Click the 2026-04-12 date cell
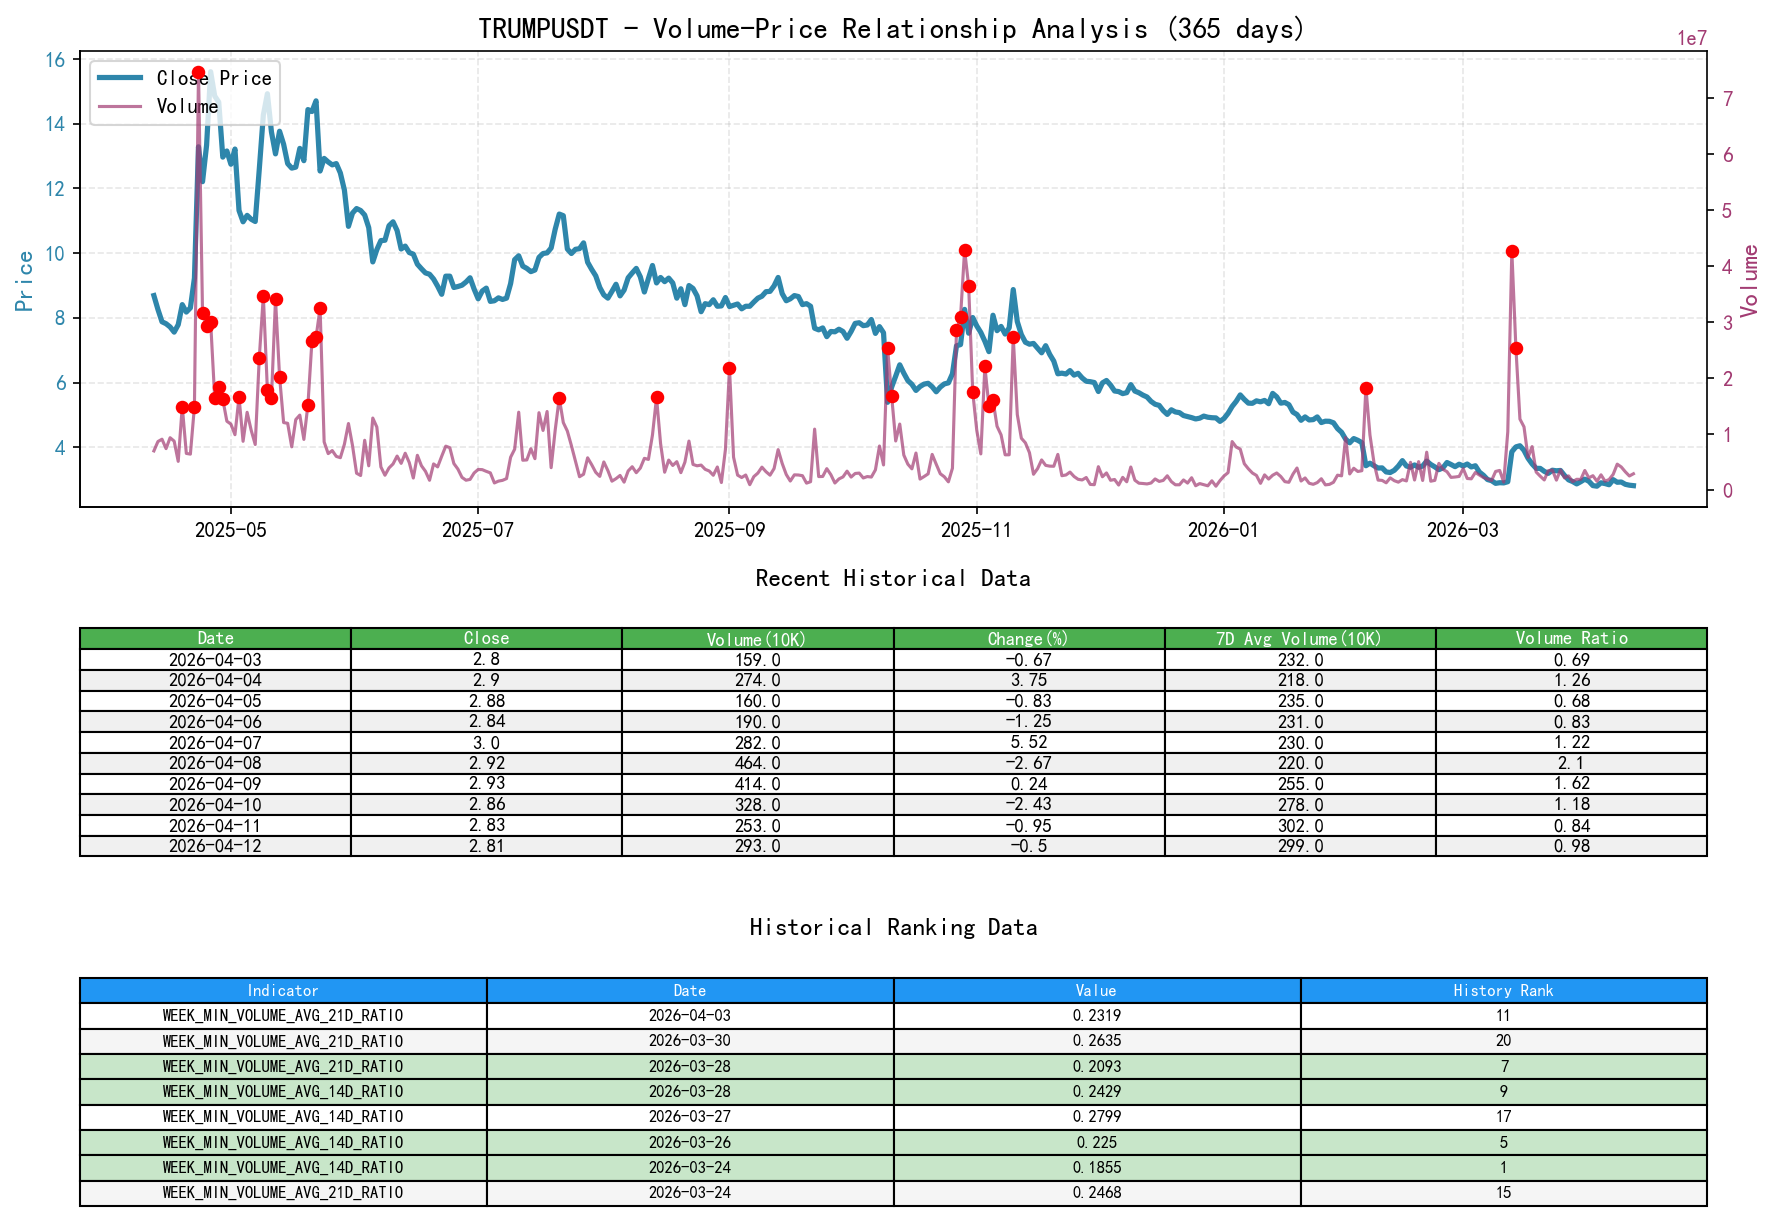Image resolution: width=1776 pixels, height=1221 pixels. pyautogui.click(x=215, y=846)
